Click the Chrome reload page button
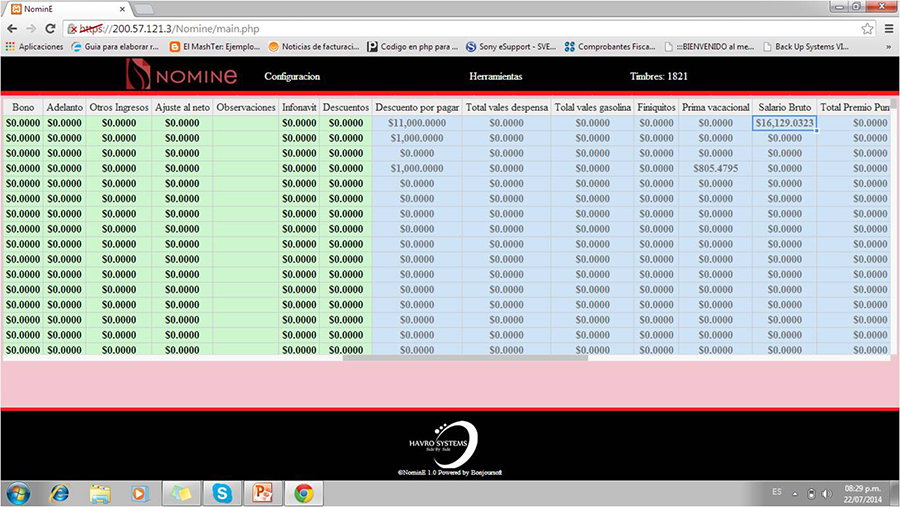900x507 pixels. [x=50, y=29]
